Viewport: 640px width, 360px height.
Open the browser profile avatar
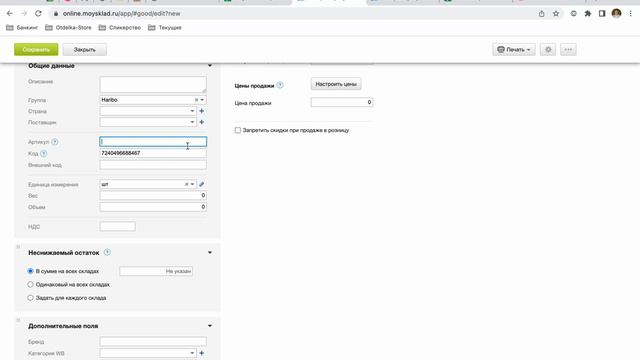point(616,13)
